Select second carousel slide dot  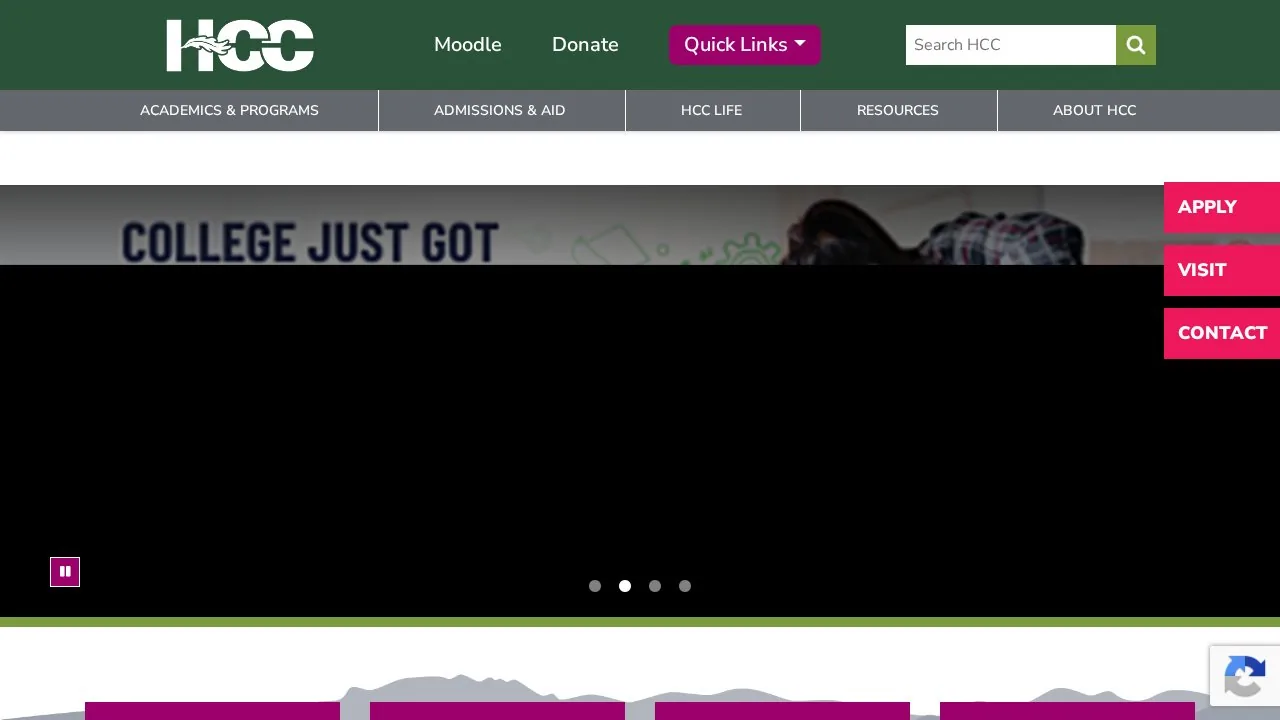[x=625, y=586]
